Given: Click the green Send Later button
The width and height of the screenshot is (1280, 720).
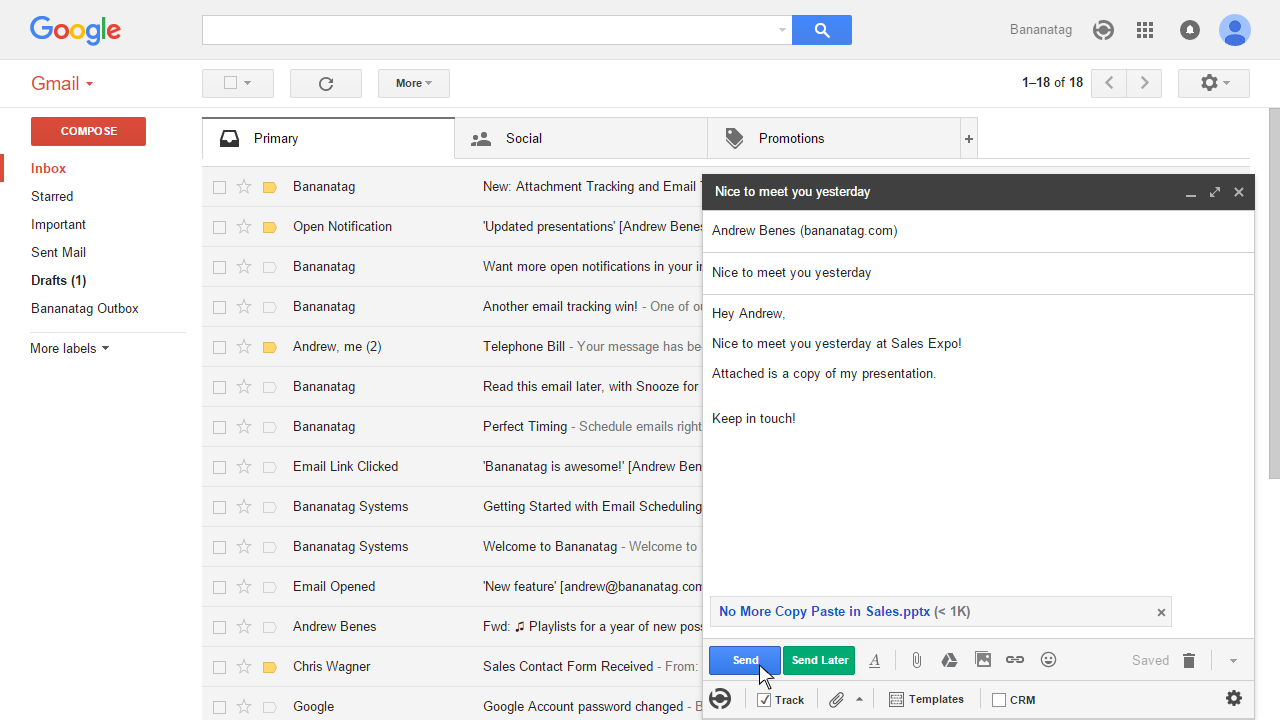Looking at the screenshot, I should (x=820, y=660).
